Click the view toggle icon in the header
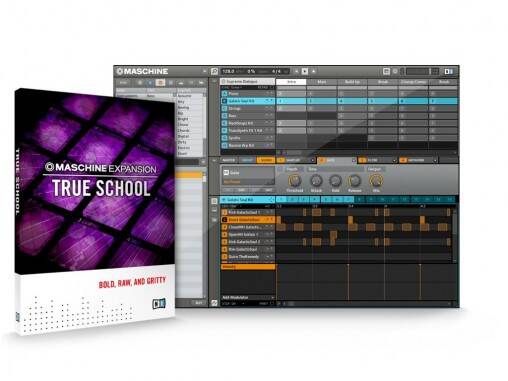Viewport: 508px width, 381px height. (386, 71)
